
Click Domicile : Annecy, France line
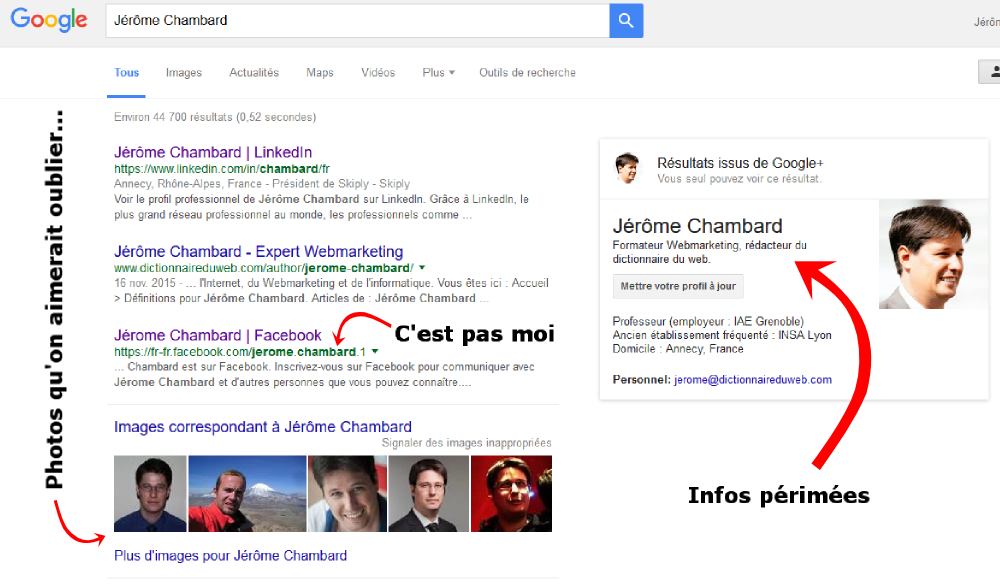pos(678,349)
